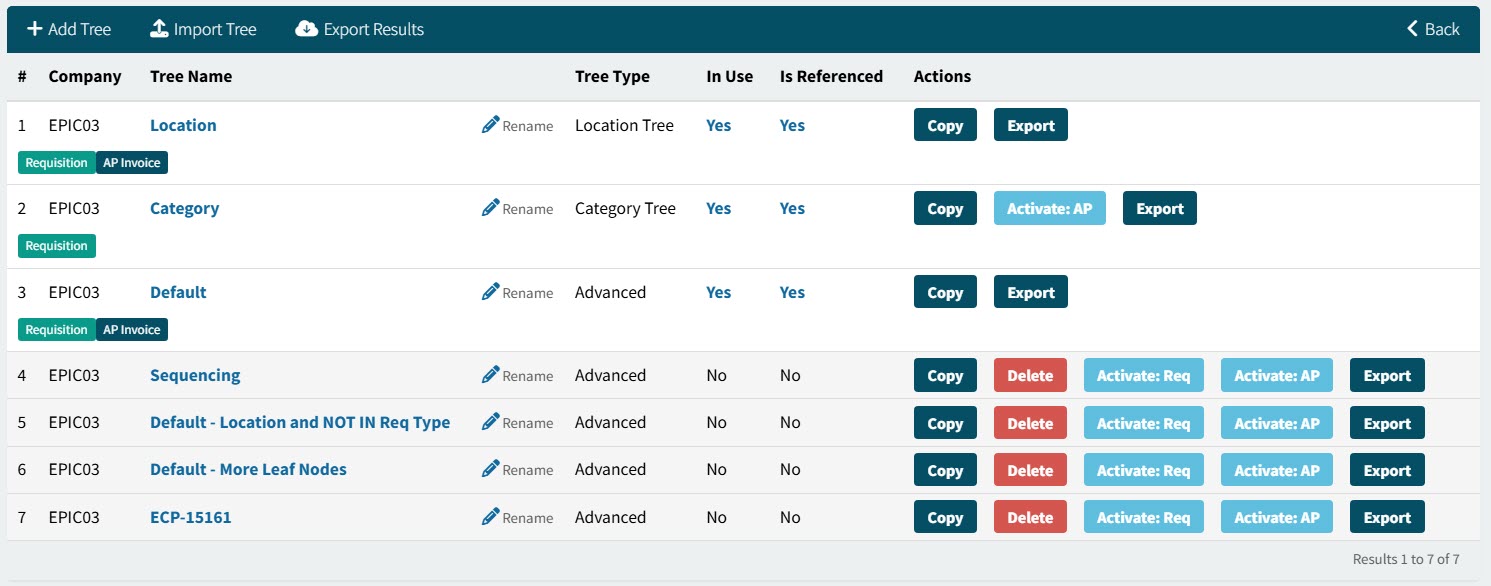1491x586 pixels.
Task: Activate Category tree for AP
Action: pos(1049,209)
